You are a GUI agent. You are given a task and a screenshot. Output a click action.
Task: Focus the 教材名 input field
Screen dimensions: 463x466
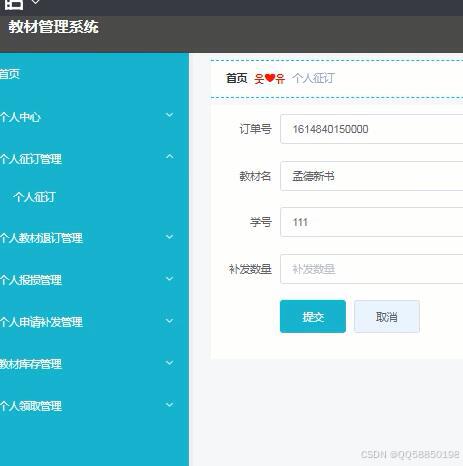372,176
